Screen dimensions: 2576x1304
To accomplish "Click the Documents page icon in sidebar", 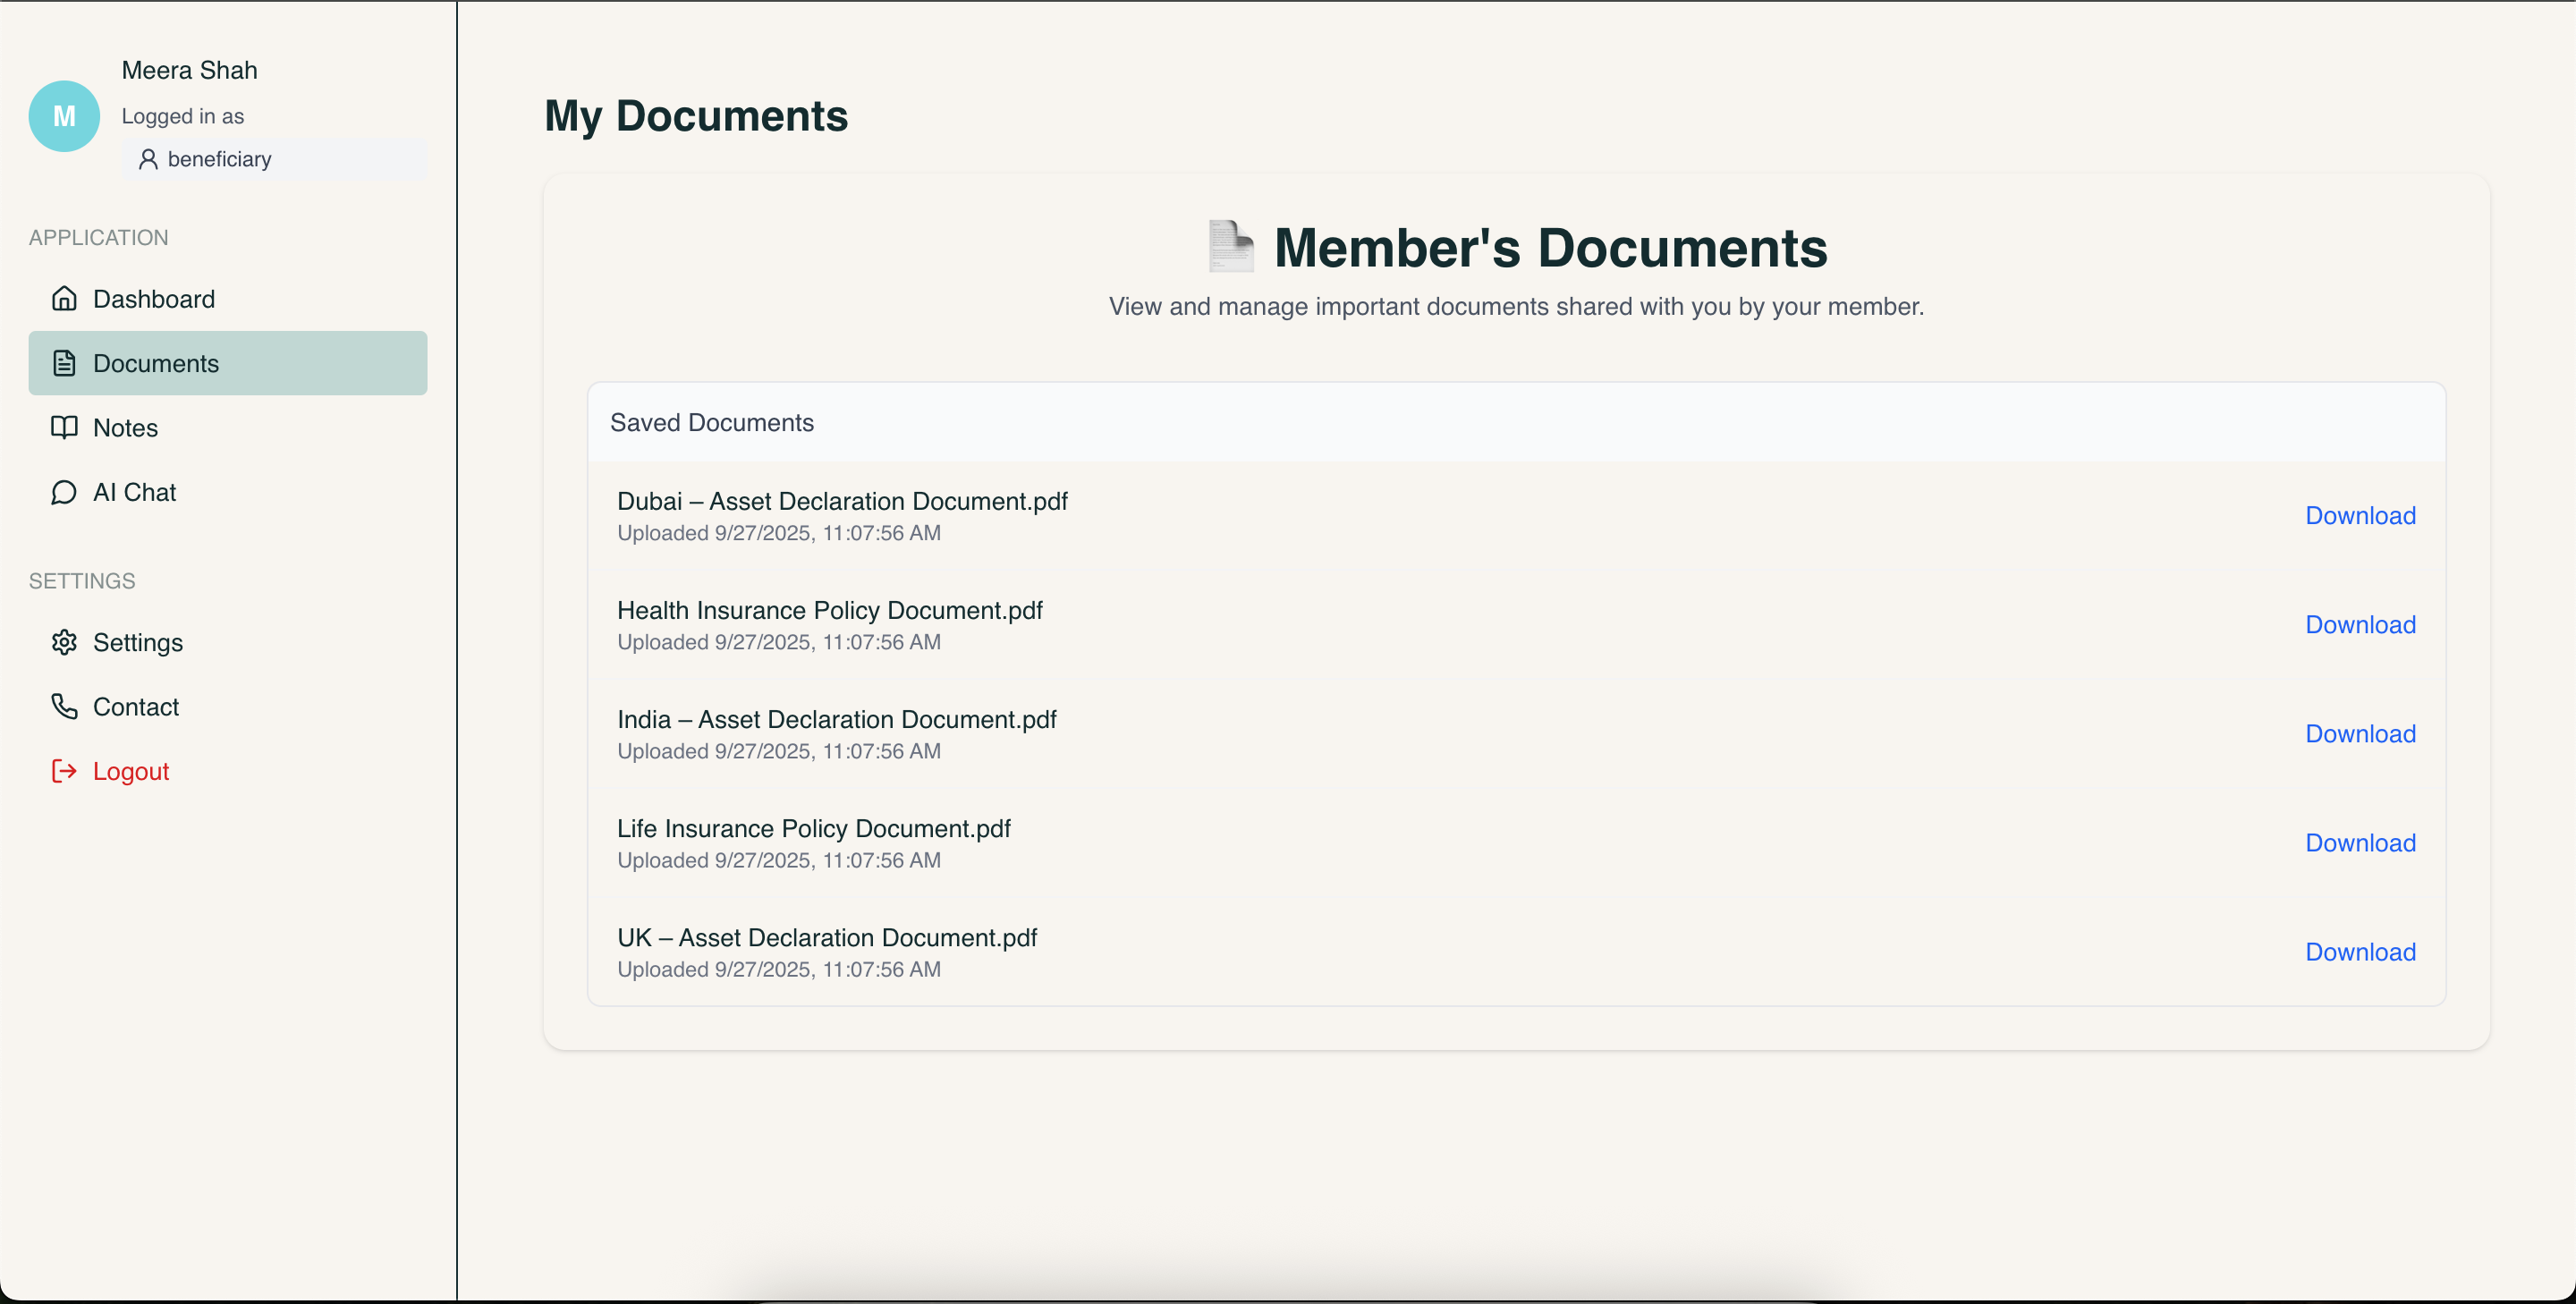I will [64, 363].
